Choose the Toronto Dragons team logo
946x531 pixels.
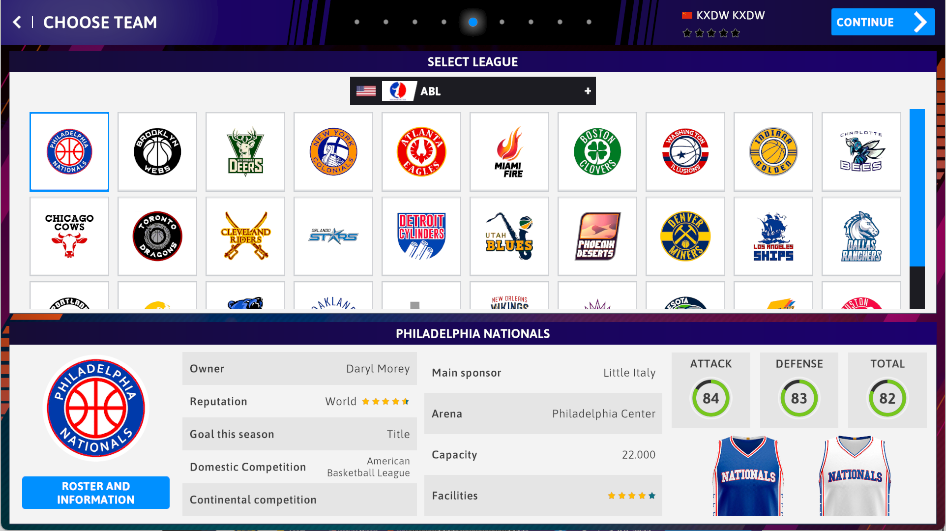pyautogui.click(x=157, y=236)
